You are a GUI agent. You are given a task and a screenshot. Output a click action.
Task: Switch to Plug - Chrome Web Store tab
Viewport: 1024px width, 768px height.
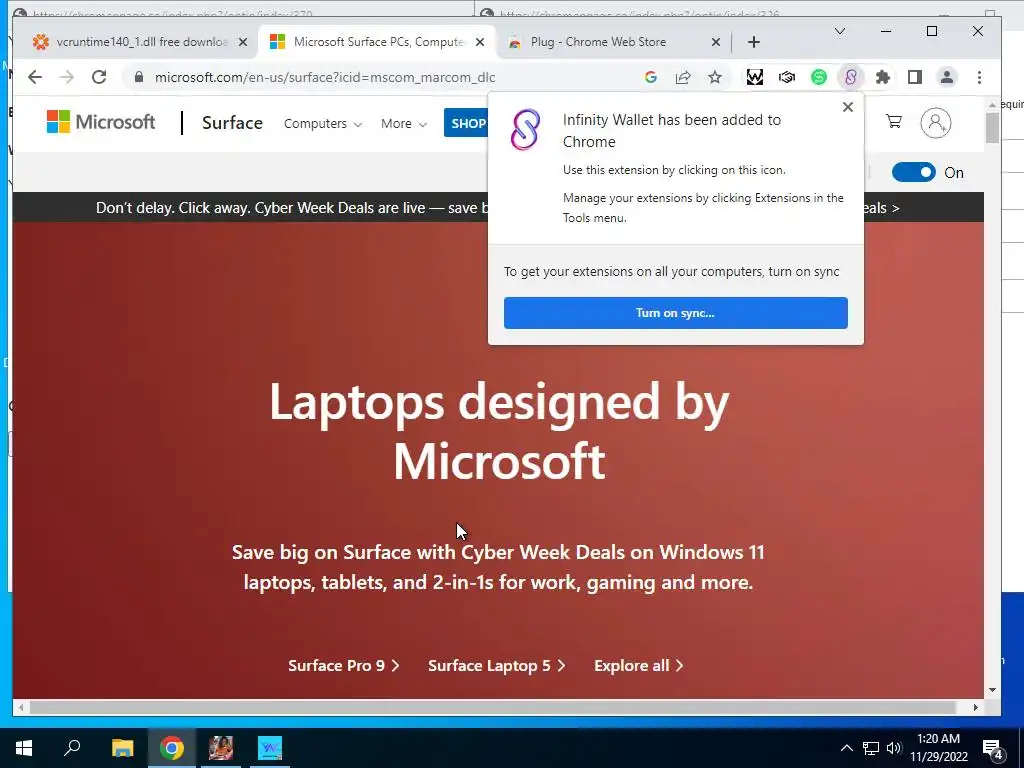pos(598,42)
